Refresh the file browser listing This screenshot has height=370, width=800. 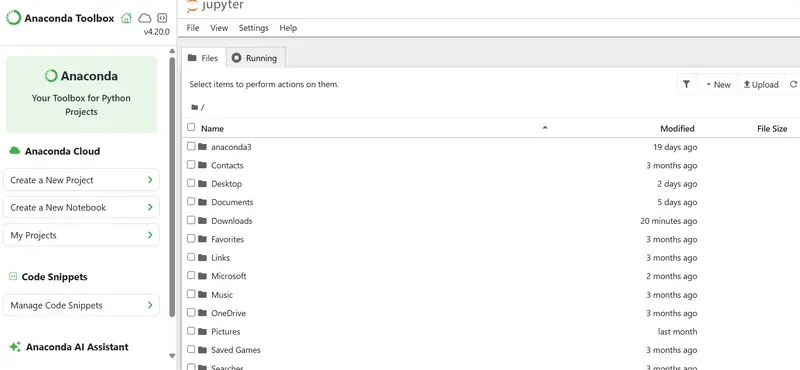click(793, 84)
